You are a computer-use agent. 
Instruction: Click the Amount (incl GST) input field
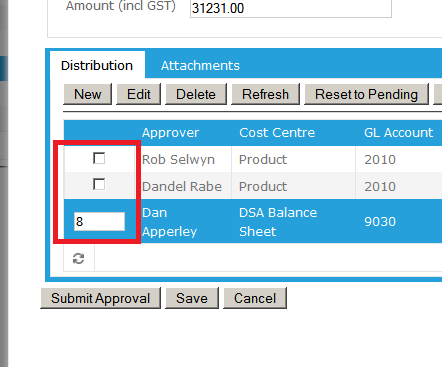(x=291, y=8)
